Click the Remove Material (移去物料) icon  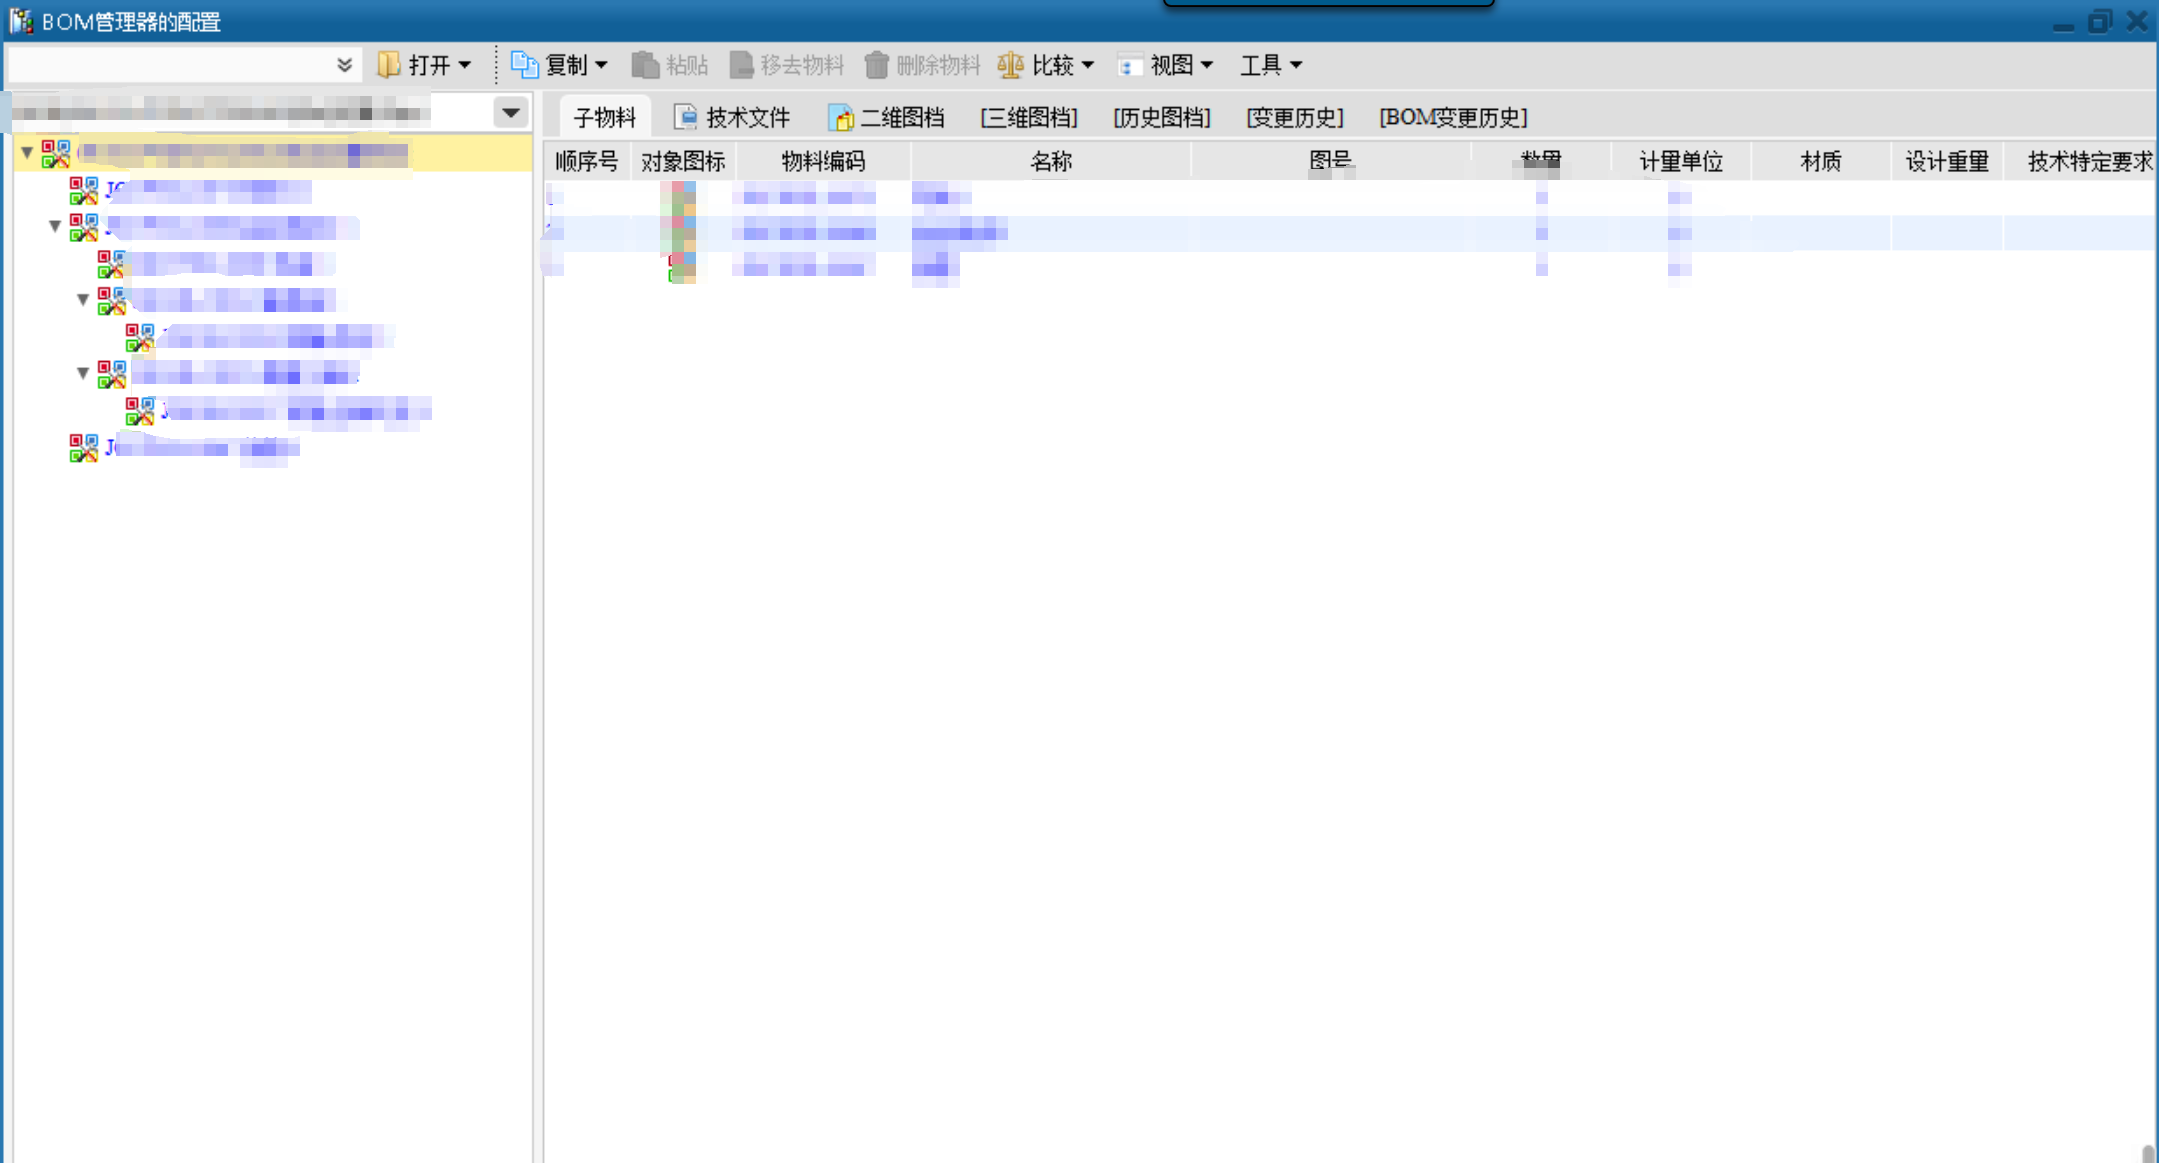point(741,65)
